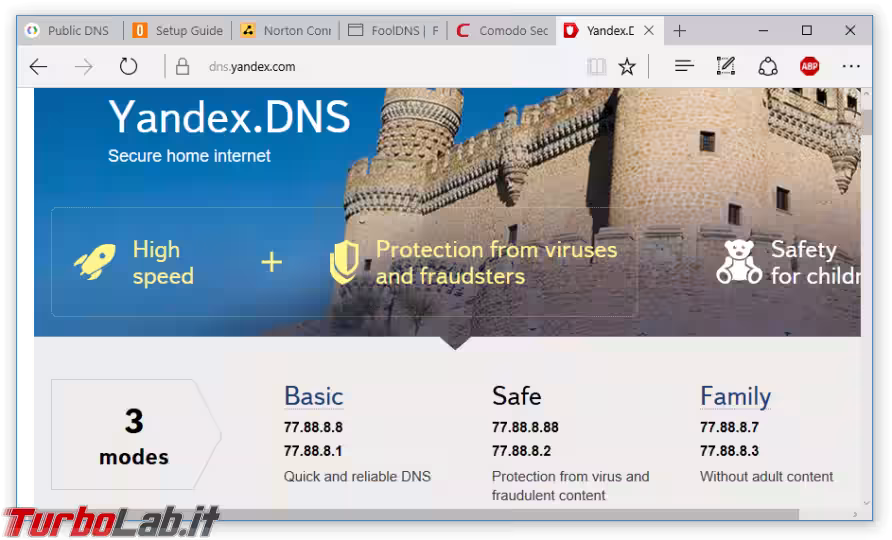Click the horizontal scrollbar at bottom
892x540 pixels.
[407, 514]
